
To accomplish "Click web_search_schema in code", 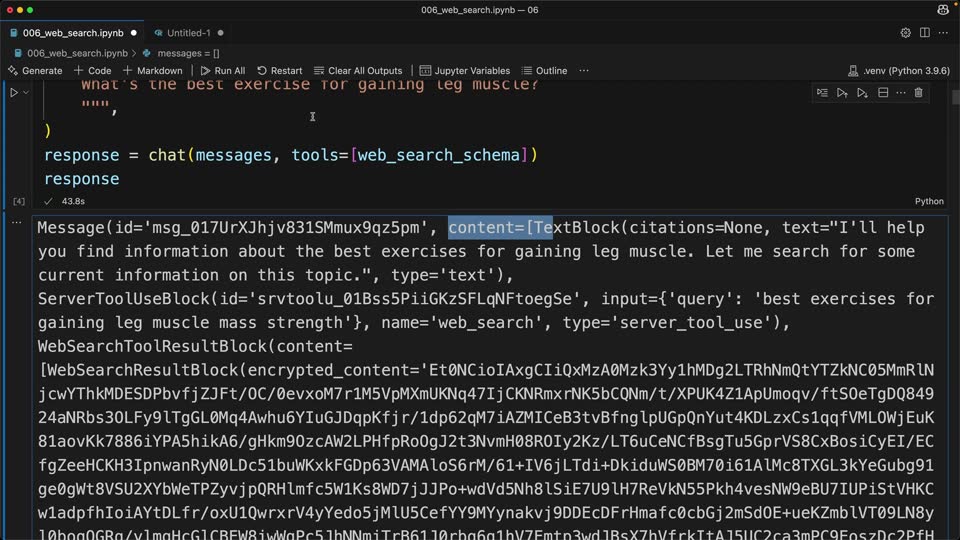I will click(x=438, y=155).
